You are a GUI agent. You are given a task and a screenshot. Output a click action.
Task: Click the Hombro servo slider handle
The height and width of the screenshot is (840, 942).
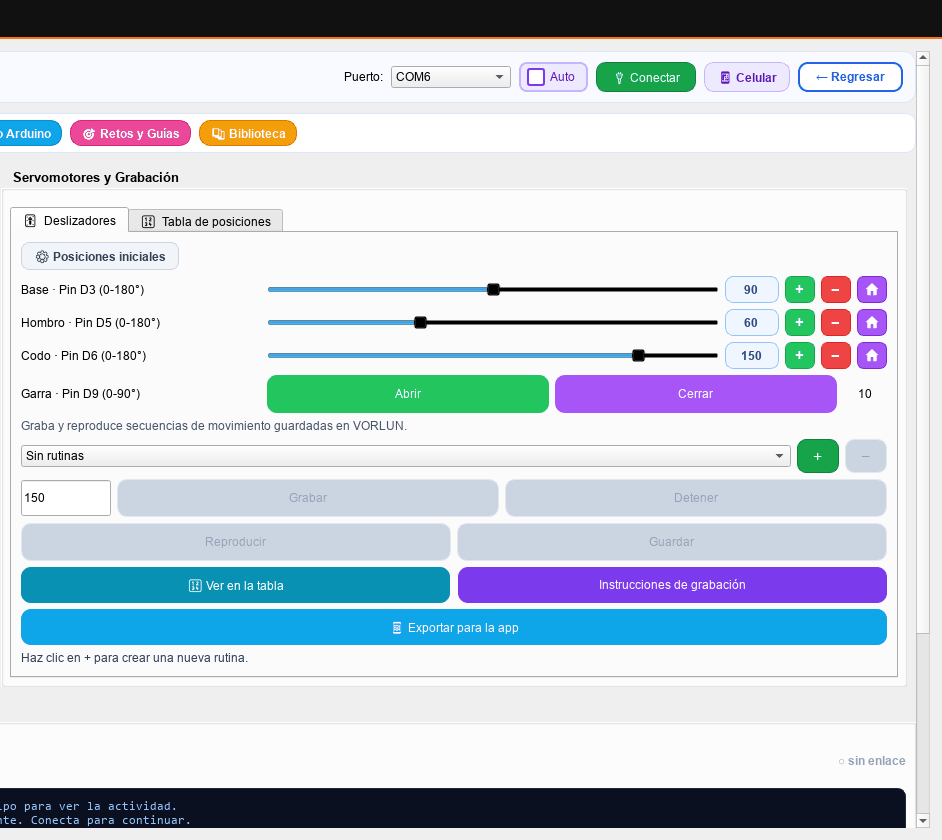point(421,323)
